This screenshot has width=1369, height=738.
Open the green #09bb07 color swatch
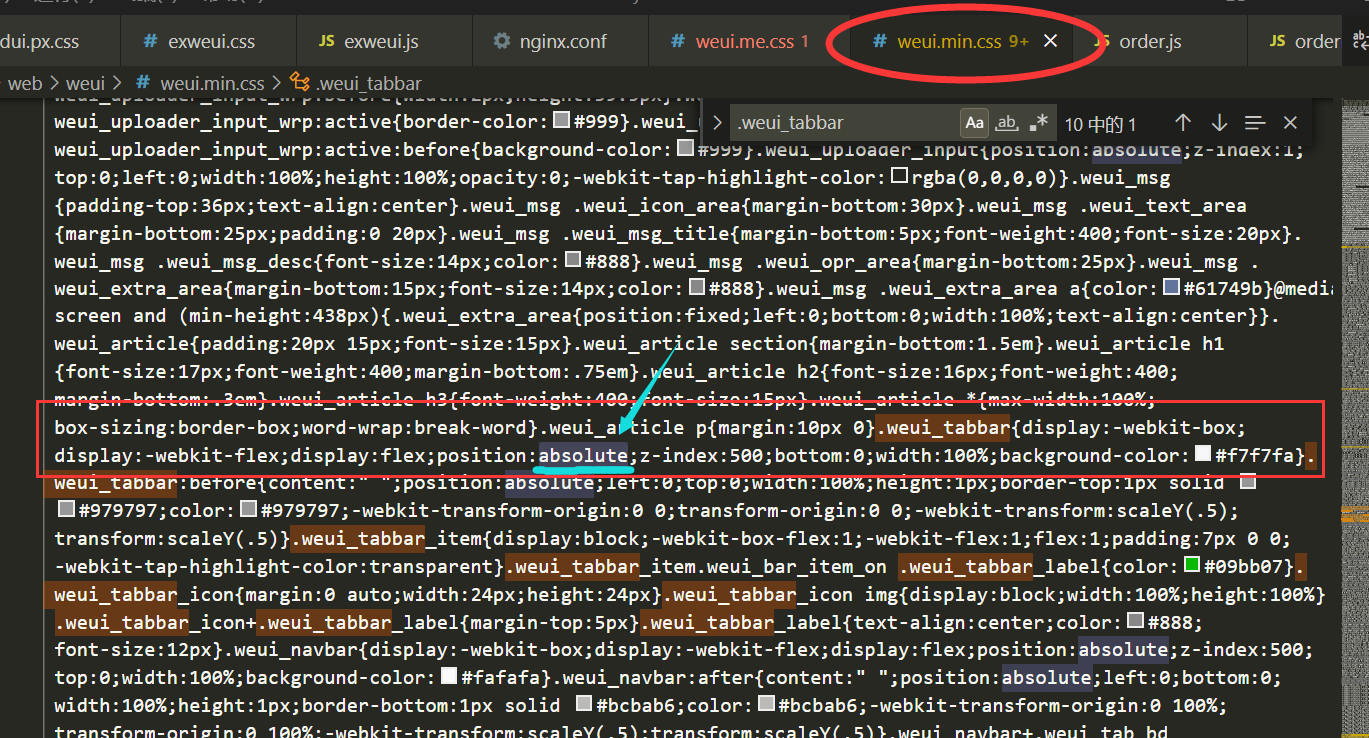[x=1192, y=565]
